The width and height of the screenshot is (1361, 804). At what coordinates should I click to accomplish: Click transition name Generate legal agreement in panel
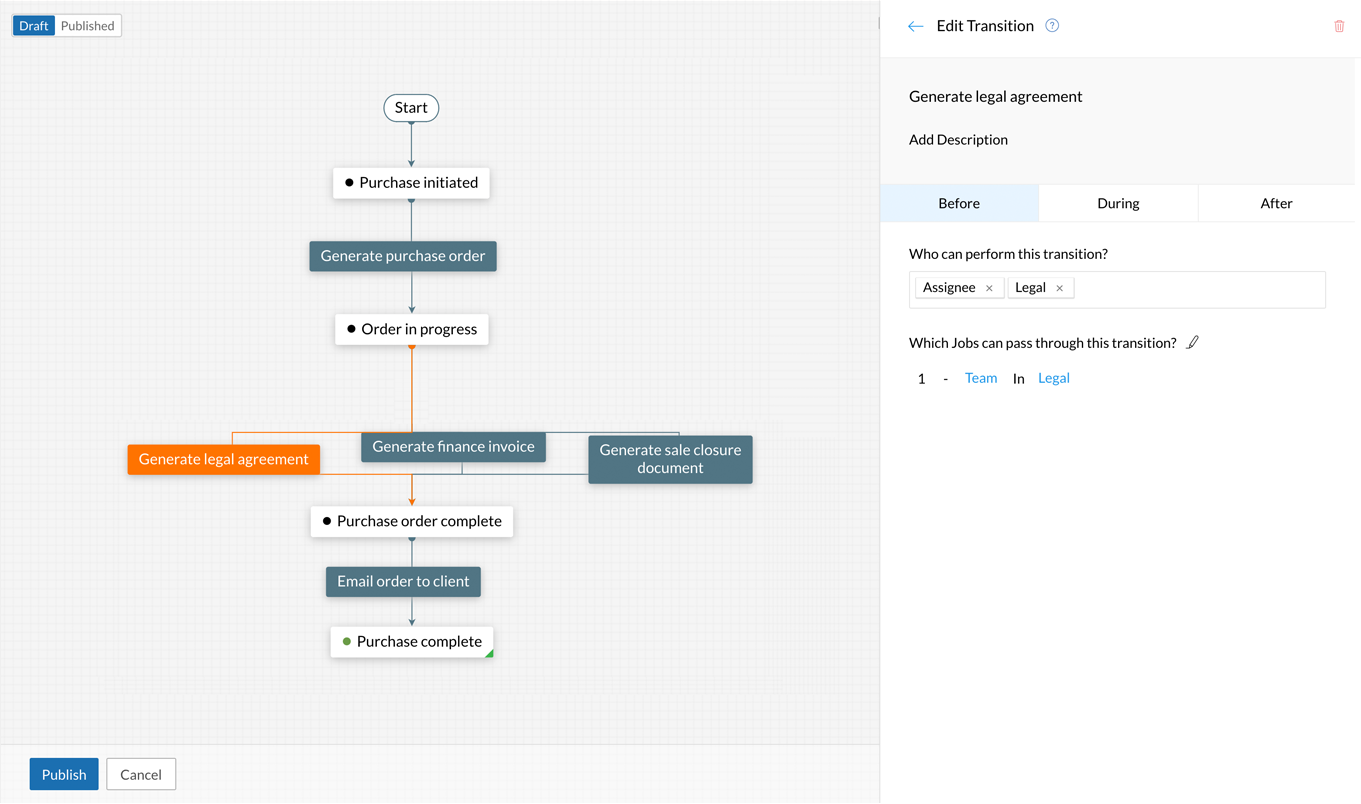coord(996,97)
